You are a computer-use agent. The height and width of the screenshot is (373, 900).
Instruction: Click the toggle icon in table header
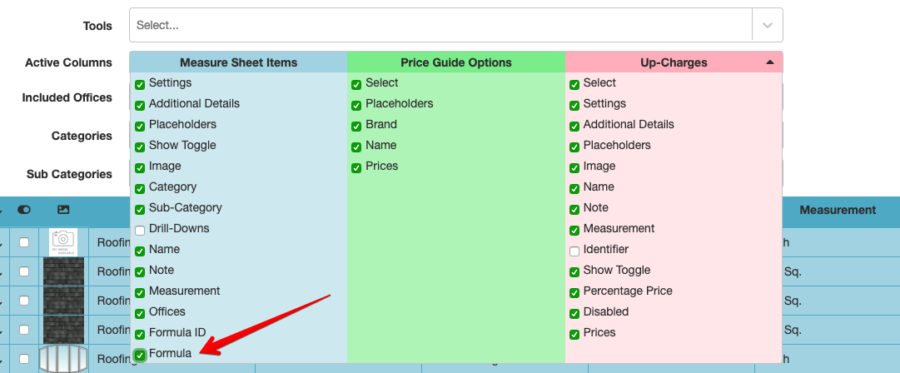(24, 210)
